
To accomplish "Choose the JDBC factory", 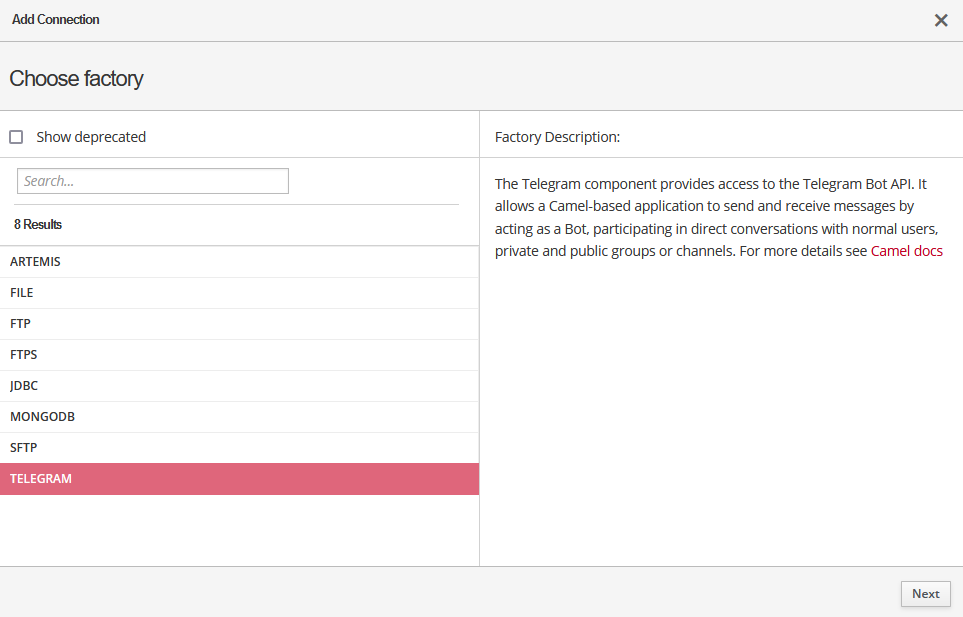I will click(239, 386).
